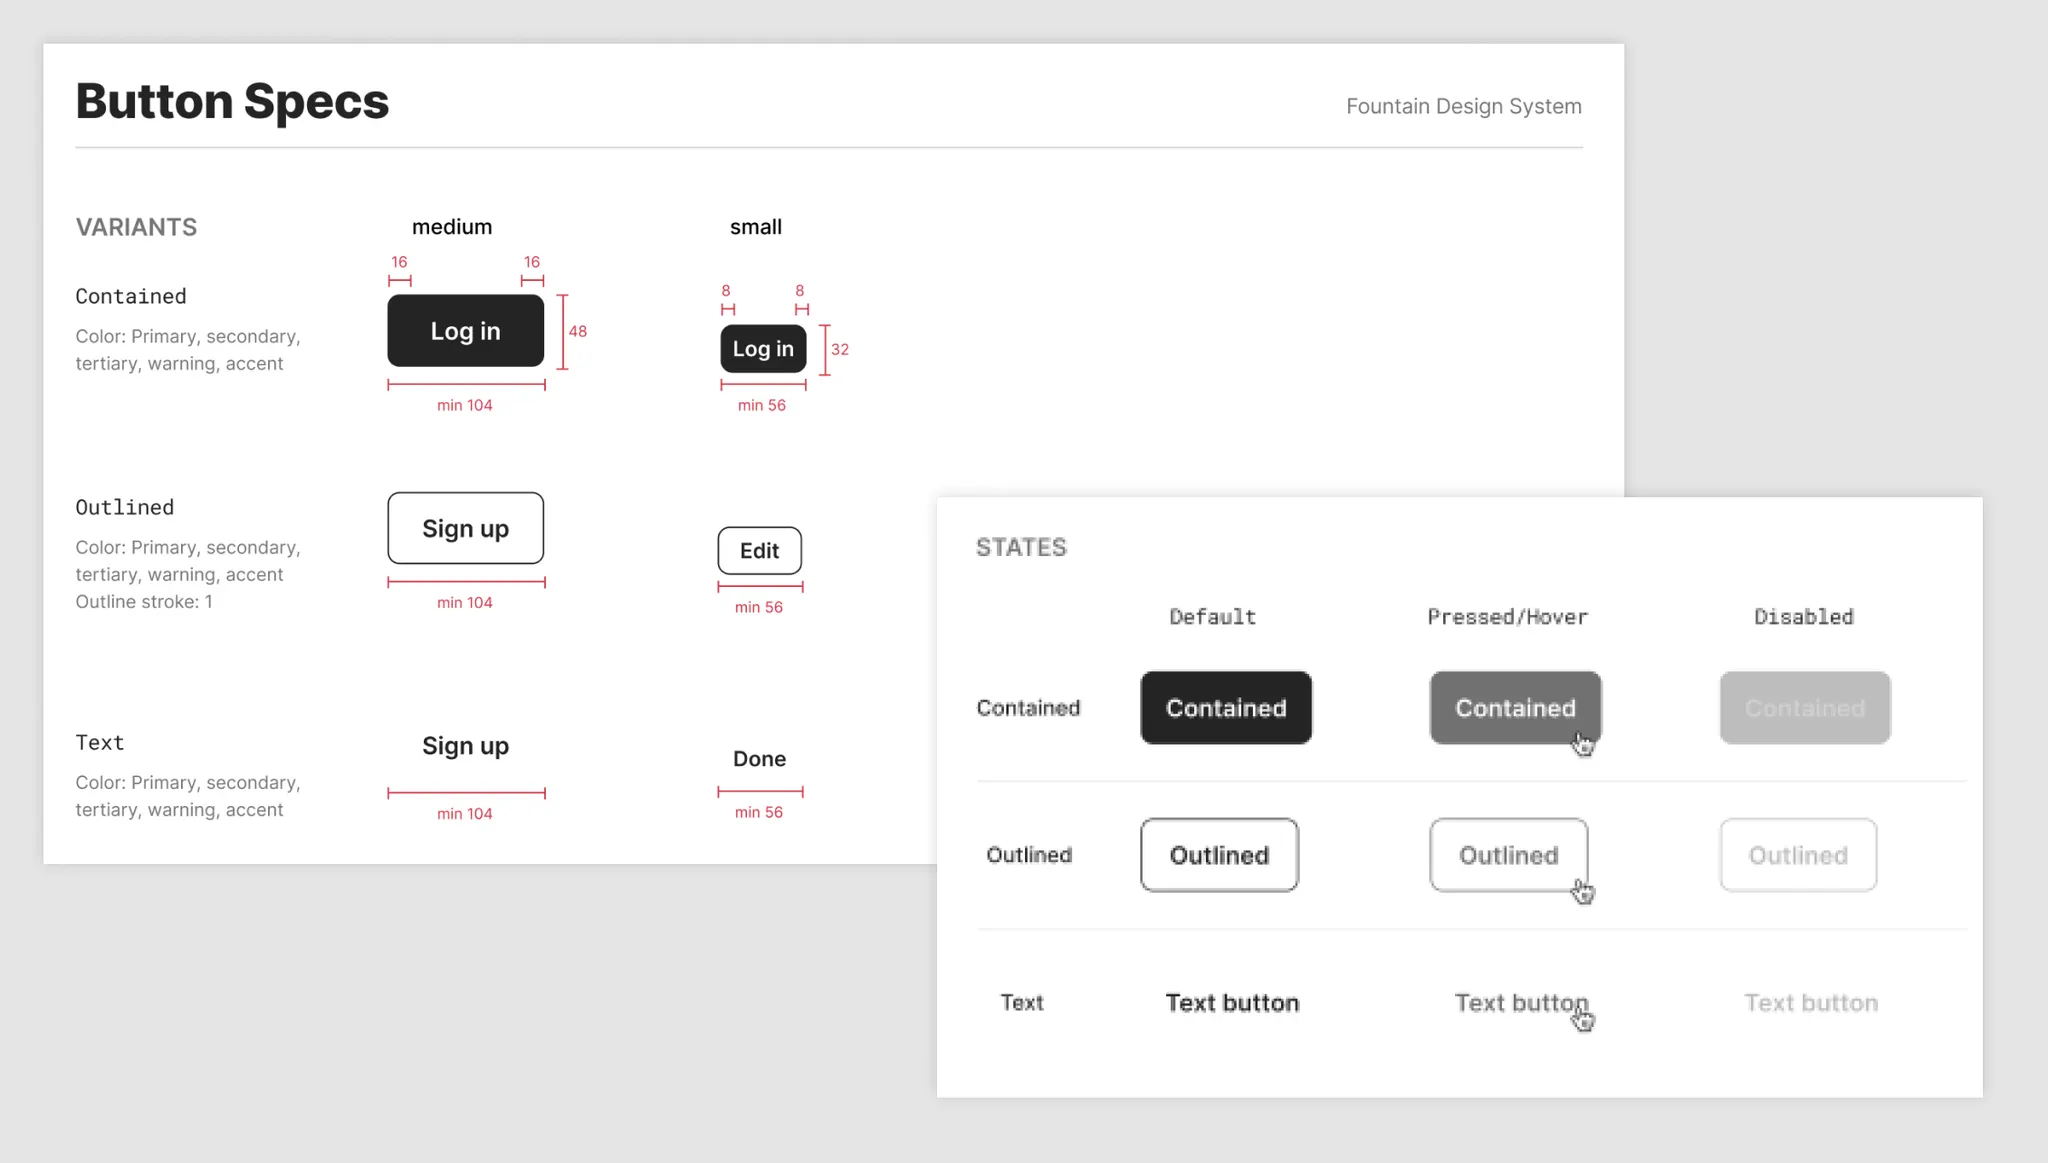The image size is (2048, 1163).
Task: Click the disabled light gray Contained button
Action: point(1804,708)
